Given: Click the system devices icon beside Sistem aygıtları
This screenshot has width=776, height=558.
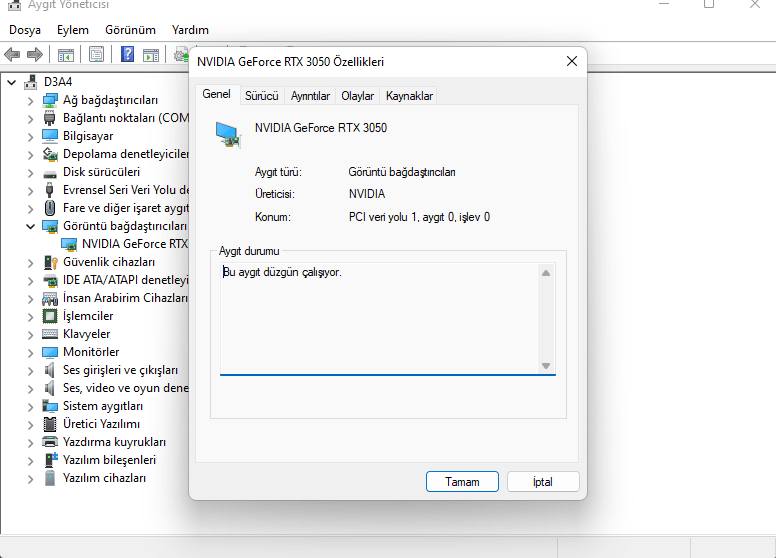Looking at the screenshot, I should [x=49, y=406].
